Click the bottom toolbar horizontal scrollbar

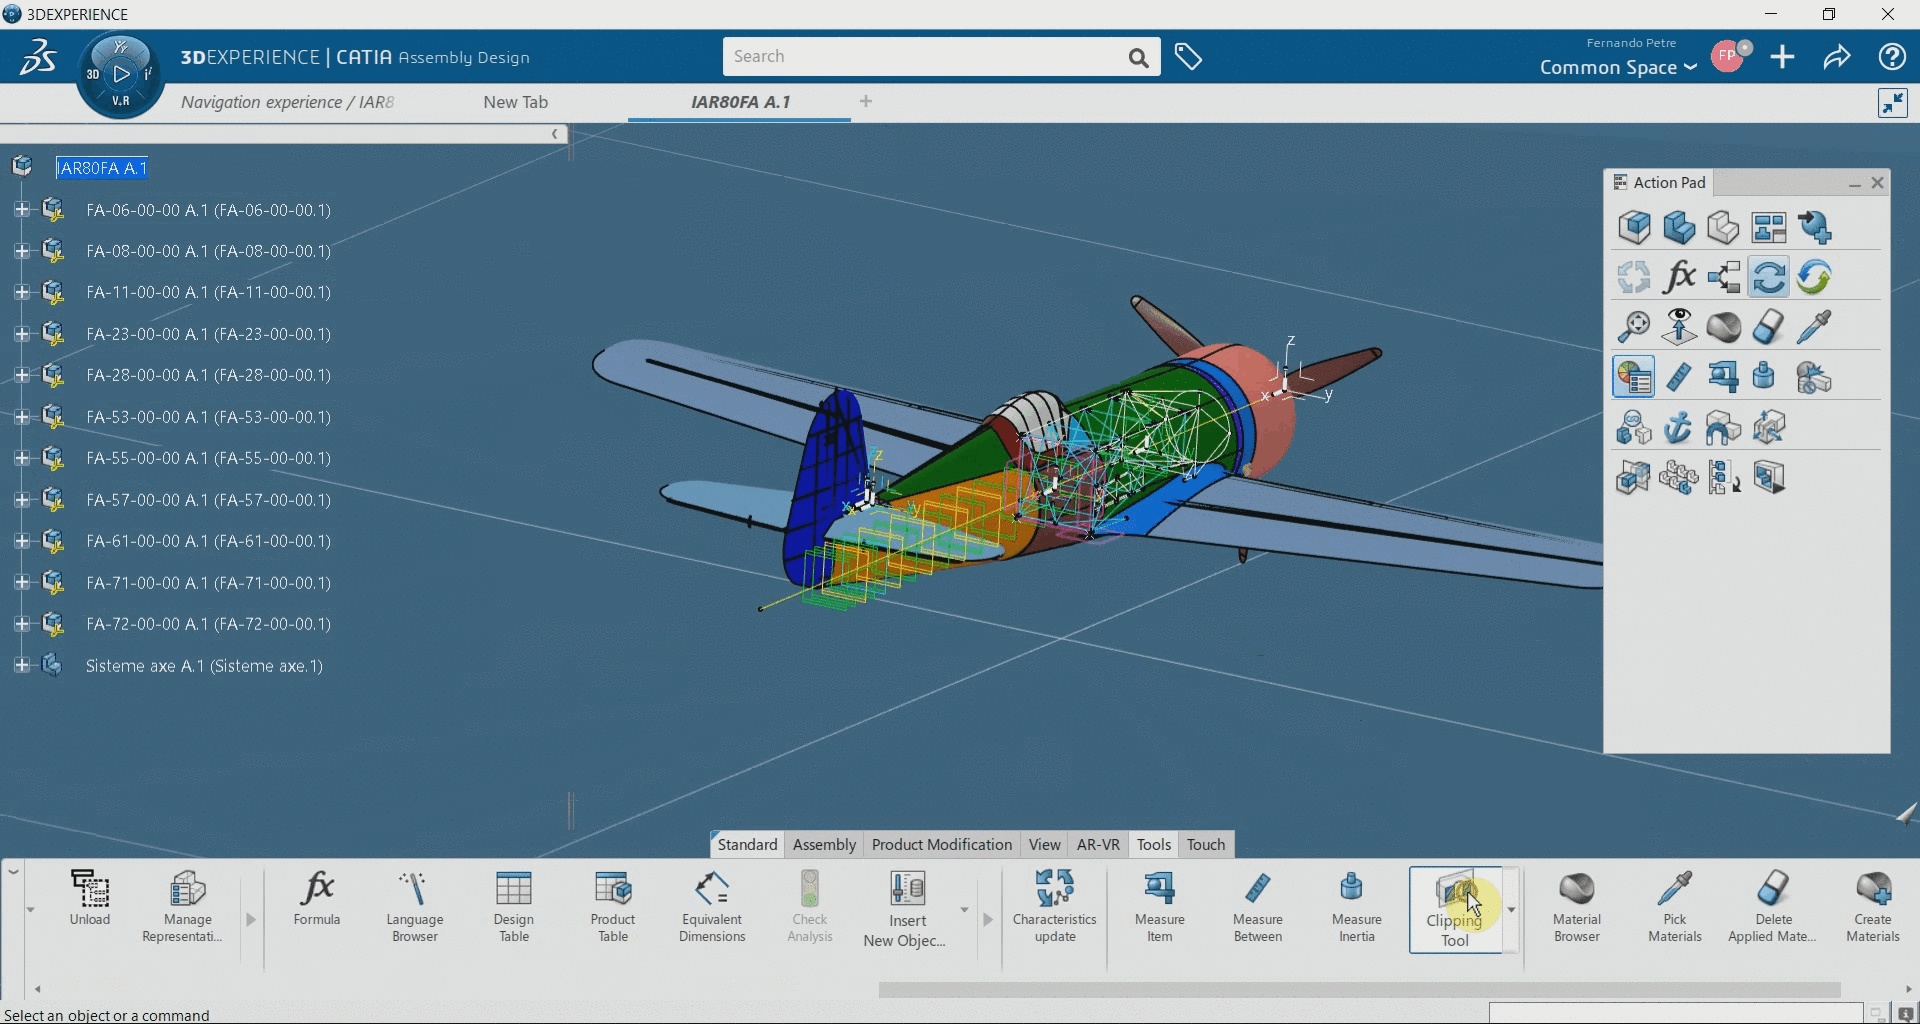[1359, 989]
